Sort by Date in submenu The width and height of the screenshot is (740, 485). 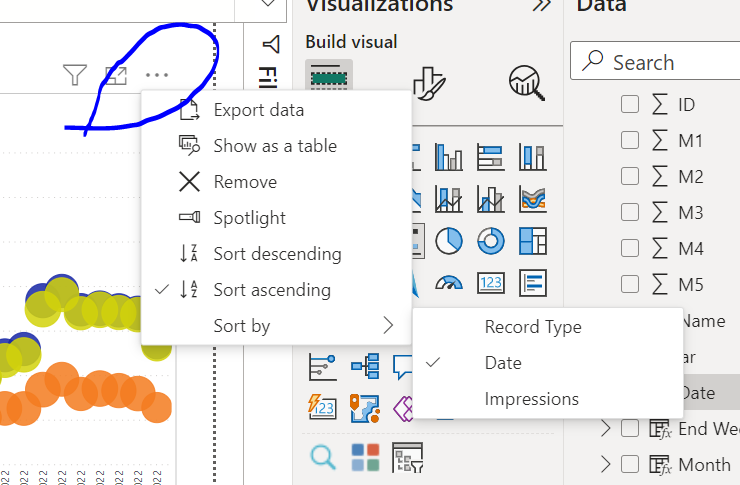pos(548,363)
